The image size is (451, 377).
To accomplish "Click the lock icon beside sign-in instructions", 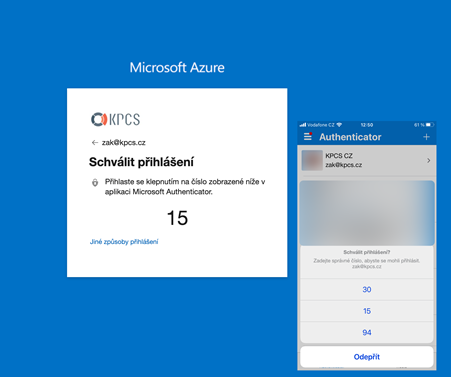I will tap(95, 182).
